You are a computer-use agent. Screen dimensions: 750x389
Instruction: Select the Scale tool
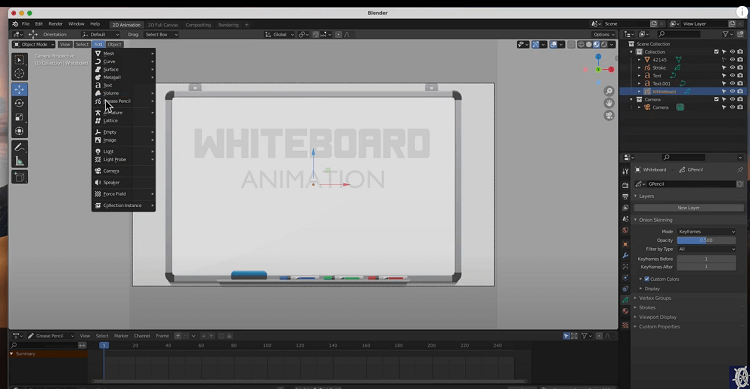point(19,117)
